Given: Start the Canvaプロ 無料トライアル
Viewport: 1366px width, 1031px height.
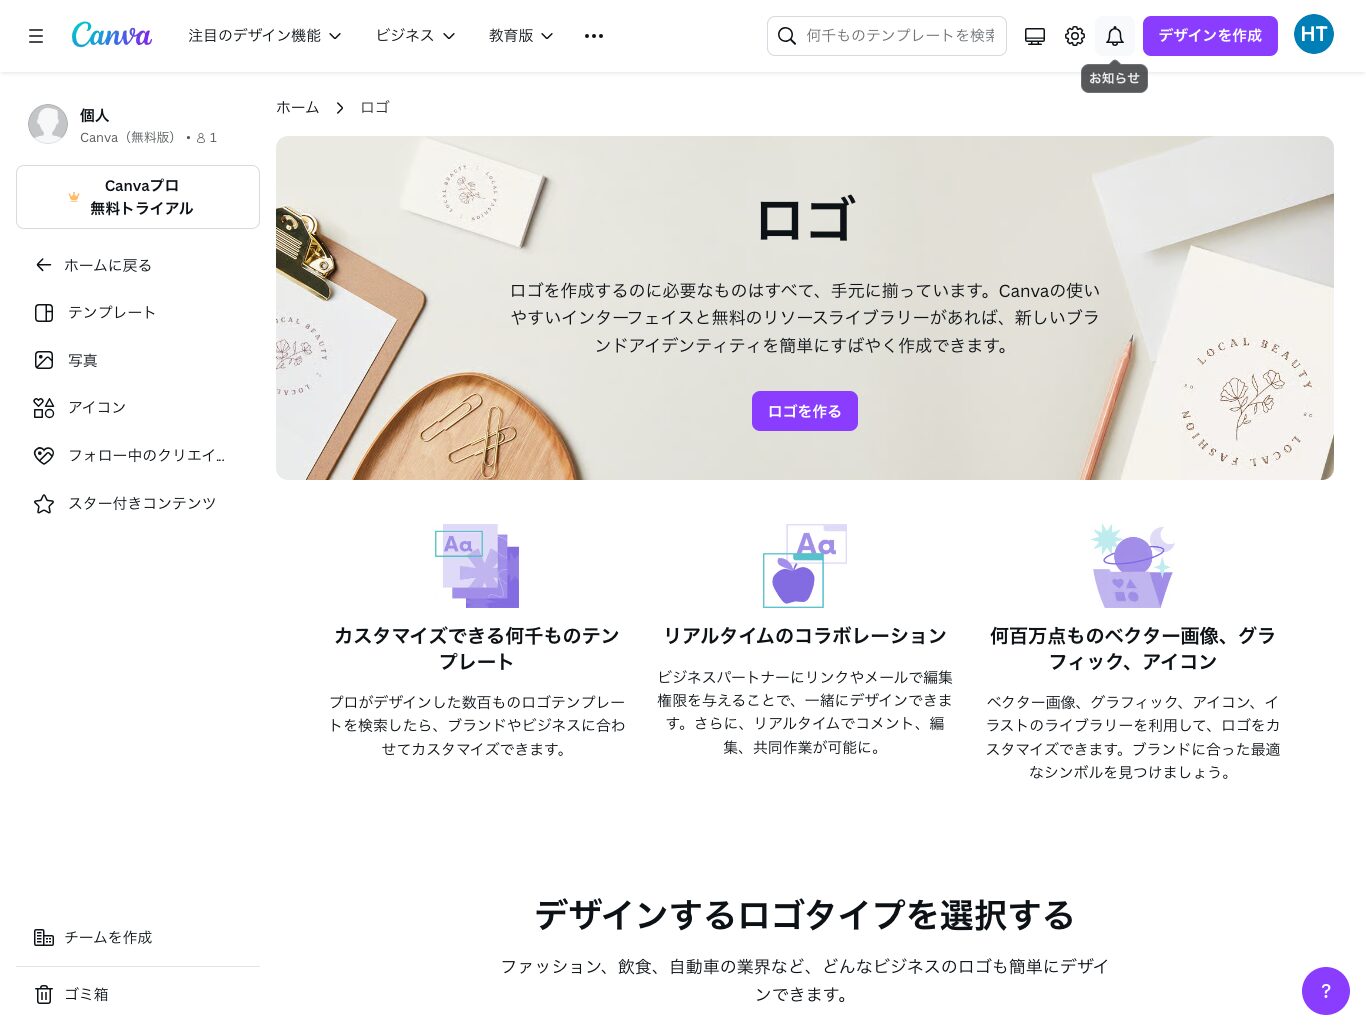Looking at the screenshot, I should pos(138,197).
